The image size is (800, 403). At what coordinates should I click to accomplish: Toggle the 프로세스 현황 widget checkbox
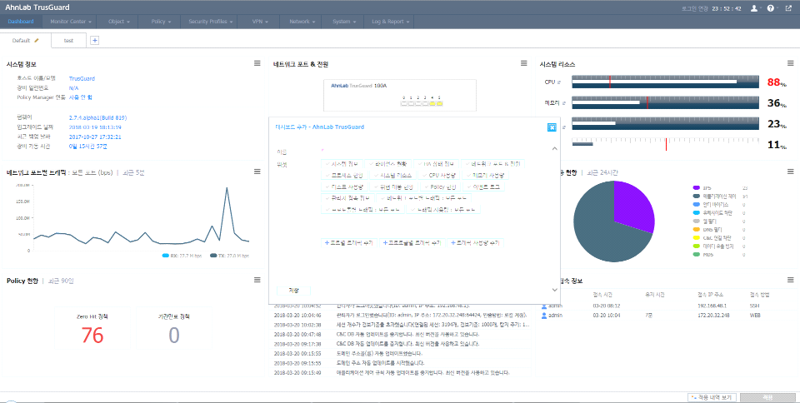tap(328, 175)
